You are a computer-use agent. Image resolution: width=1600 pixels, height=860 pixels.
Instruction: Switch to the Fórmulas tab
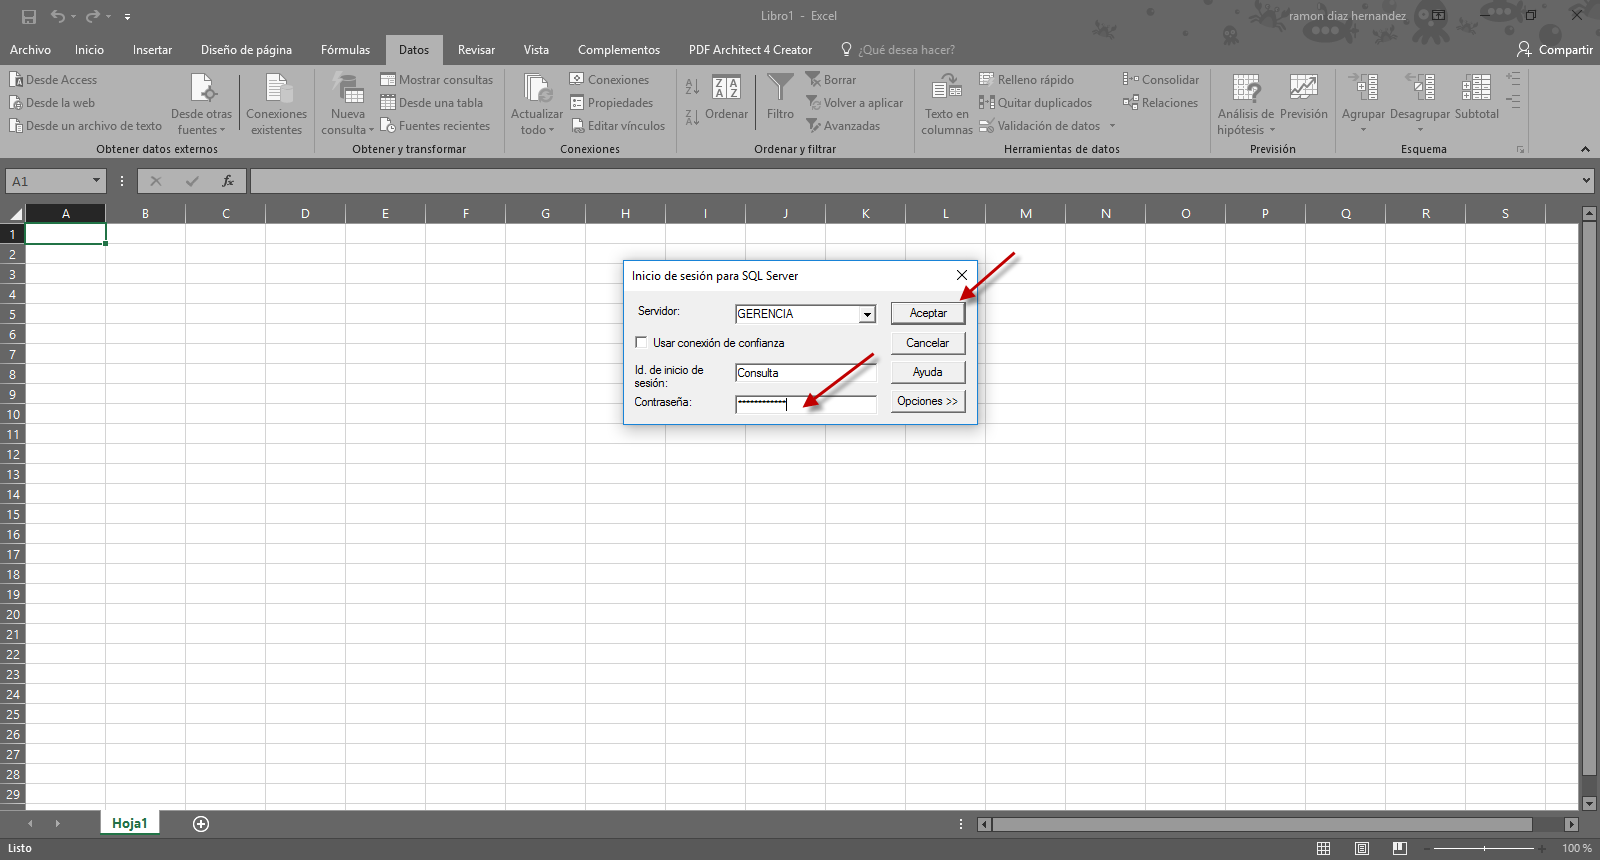pyautogui.click(x=345, y=50)
